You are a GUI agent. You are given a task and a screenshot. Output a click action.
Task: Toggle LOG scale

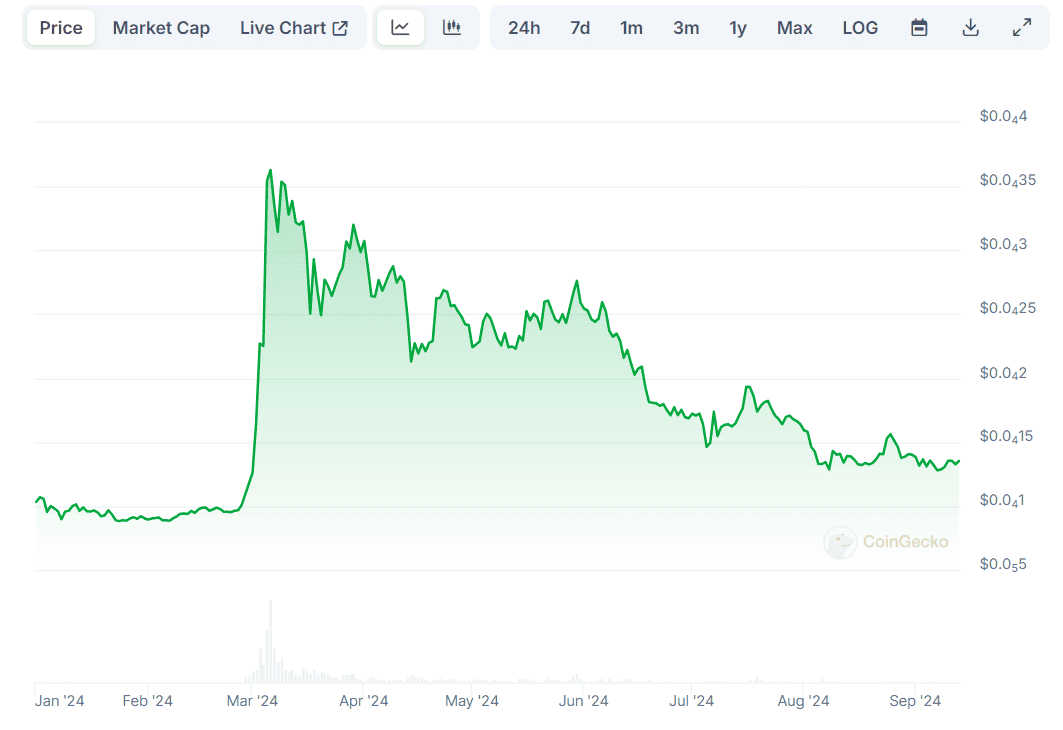click(x=860, y=28)
